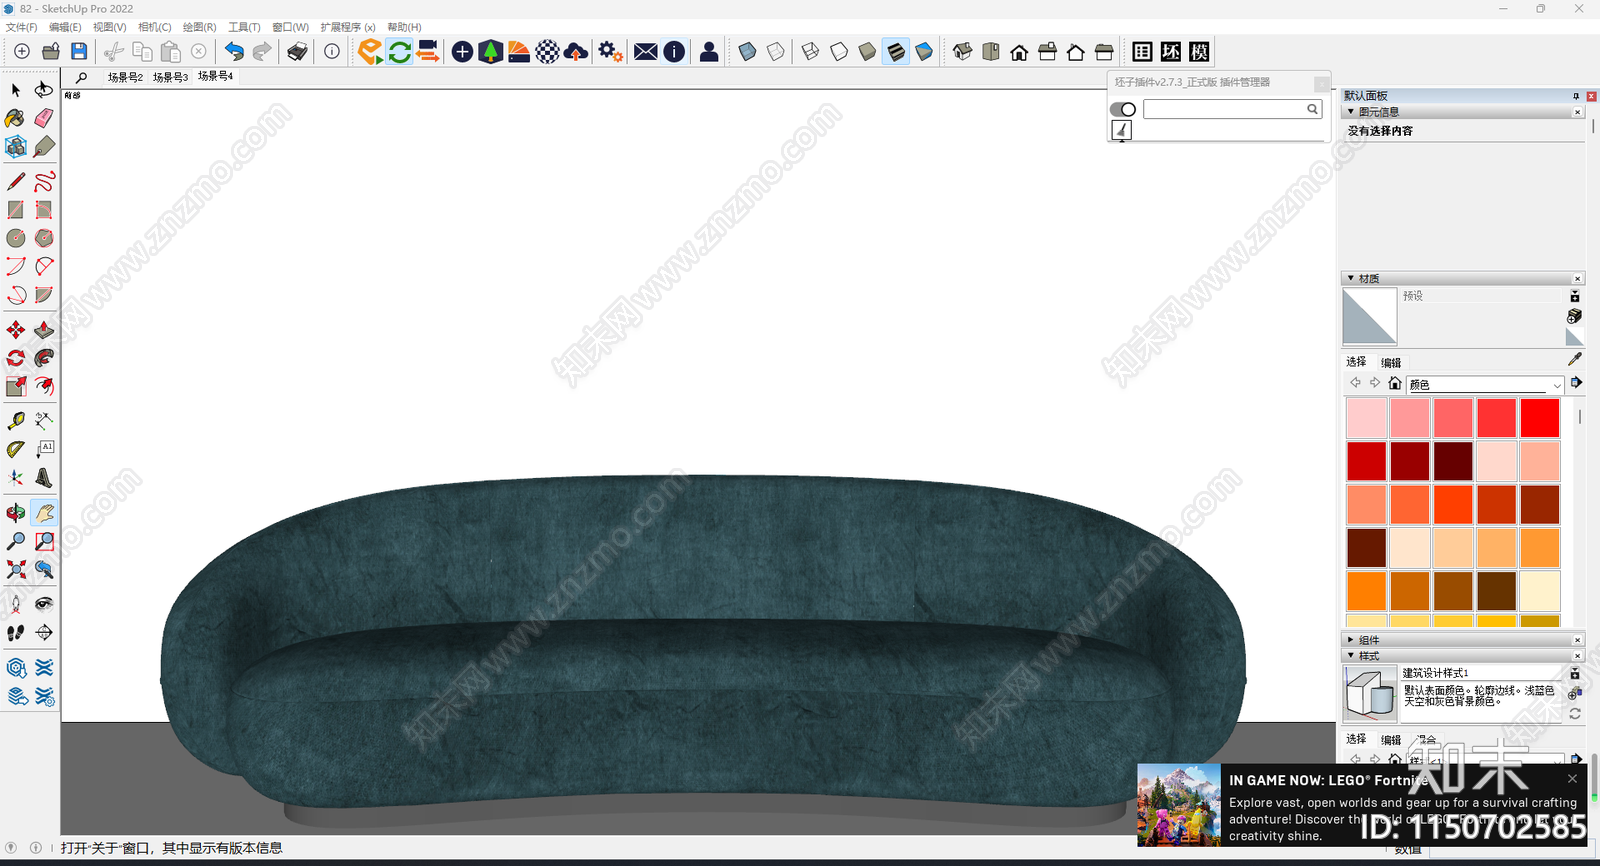
Task: Open the styles 选择 tab
Action: pos(1356,739)
